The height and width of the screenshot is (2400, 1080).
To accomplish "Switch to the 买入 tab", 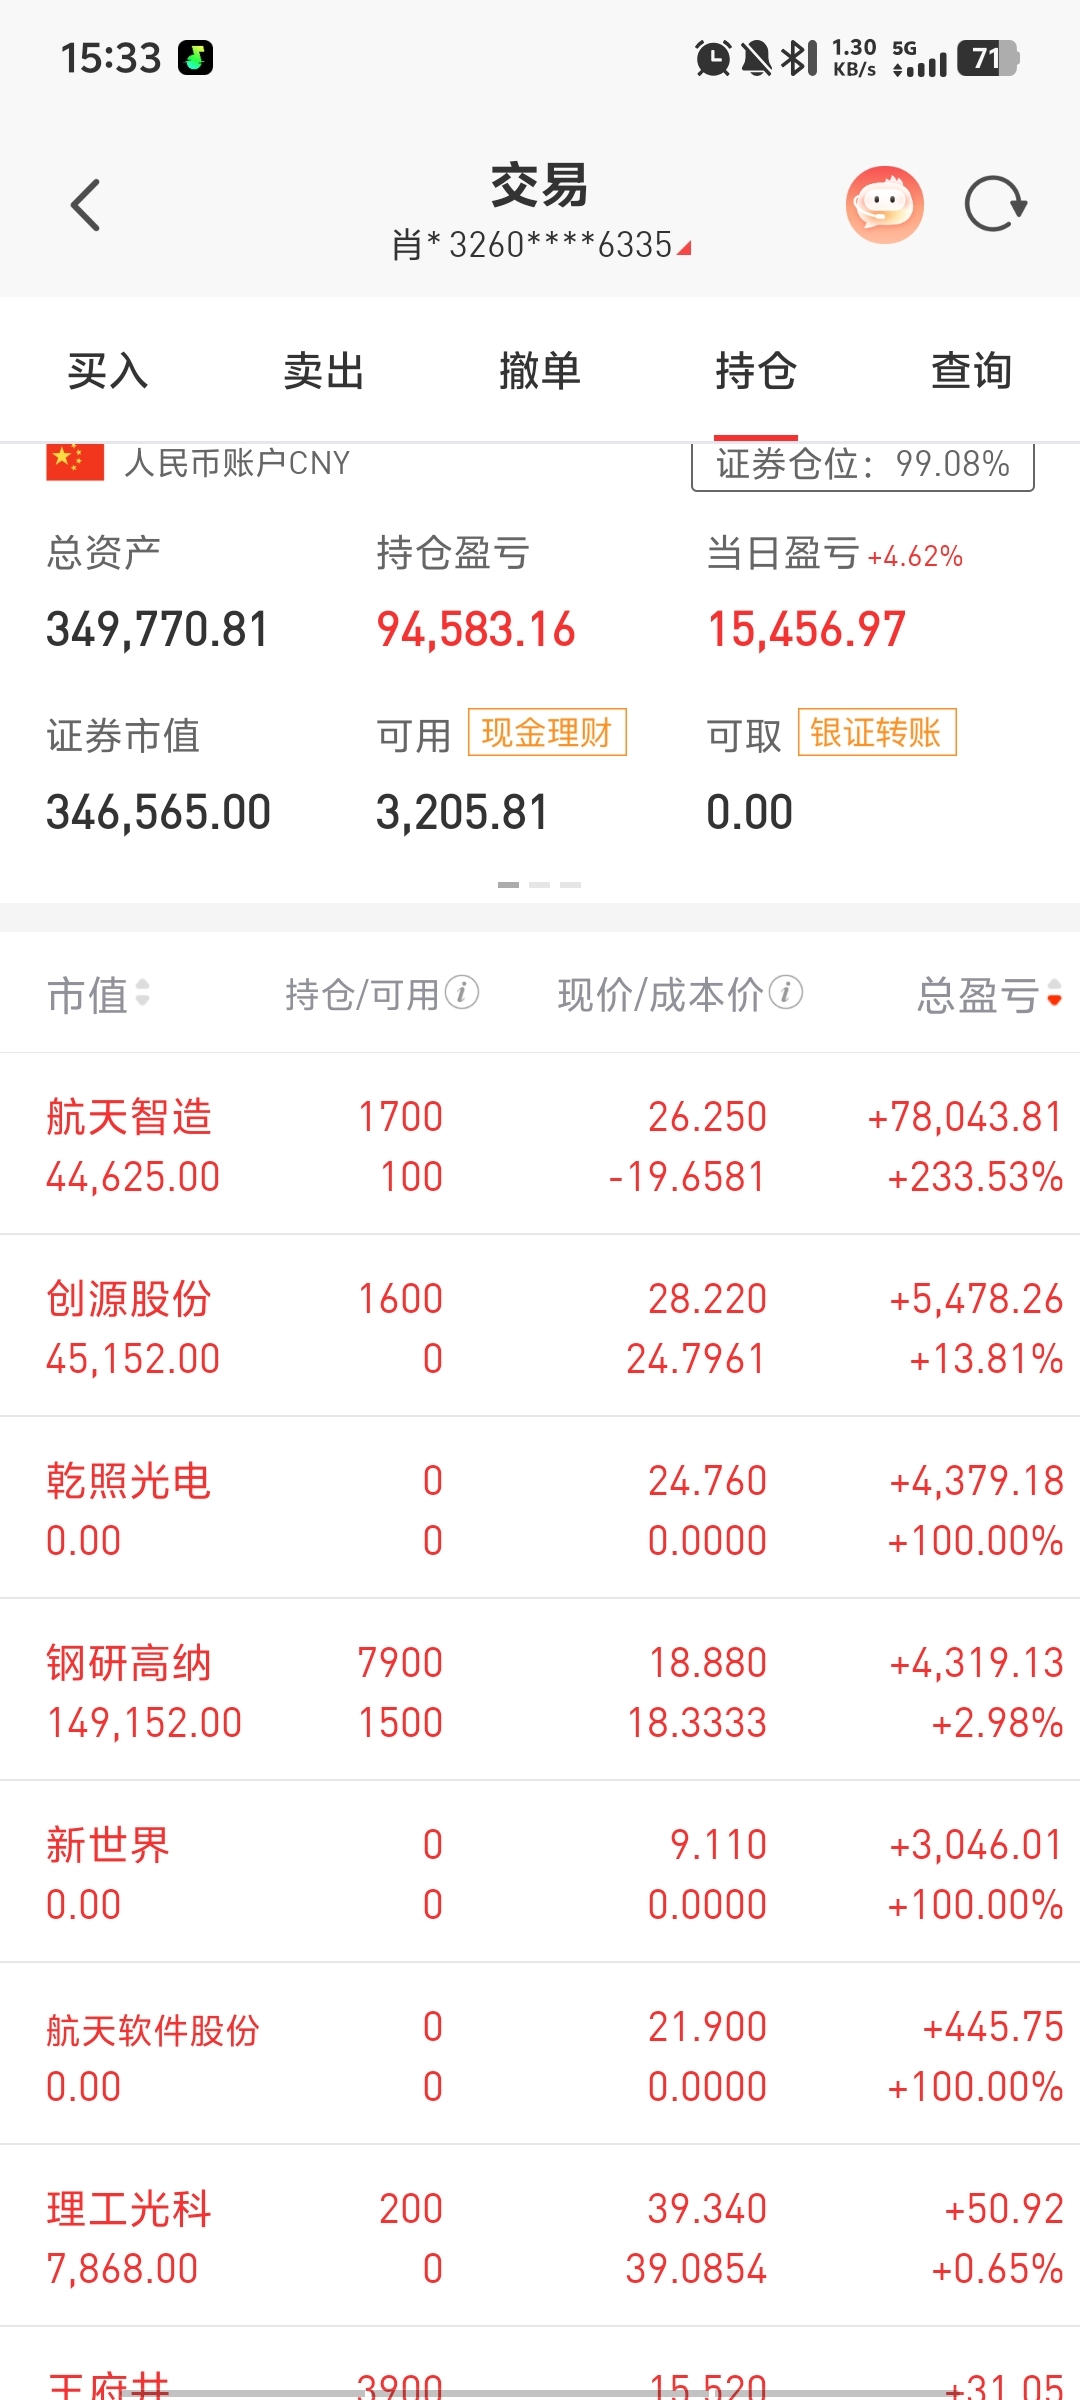I will click(x=108, y=371).
